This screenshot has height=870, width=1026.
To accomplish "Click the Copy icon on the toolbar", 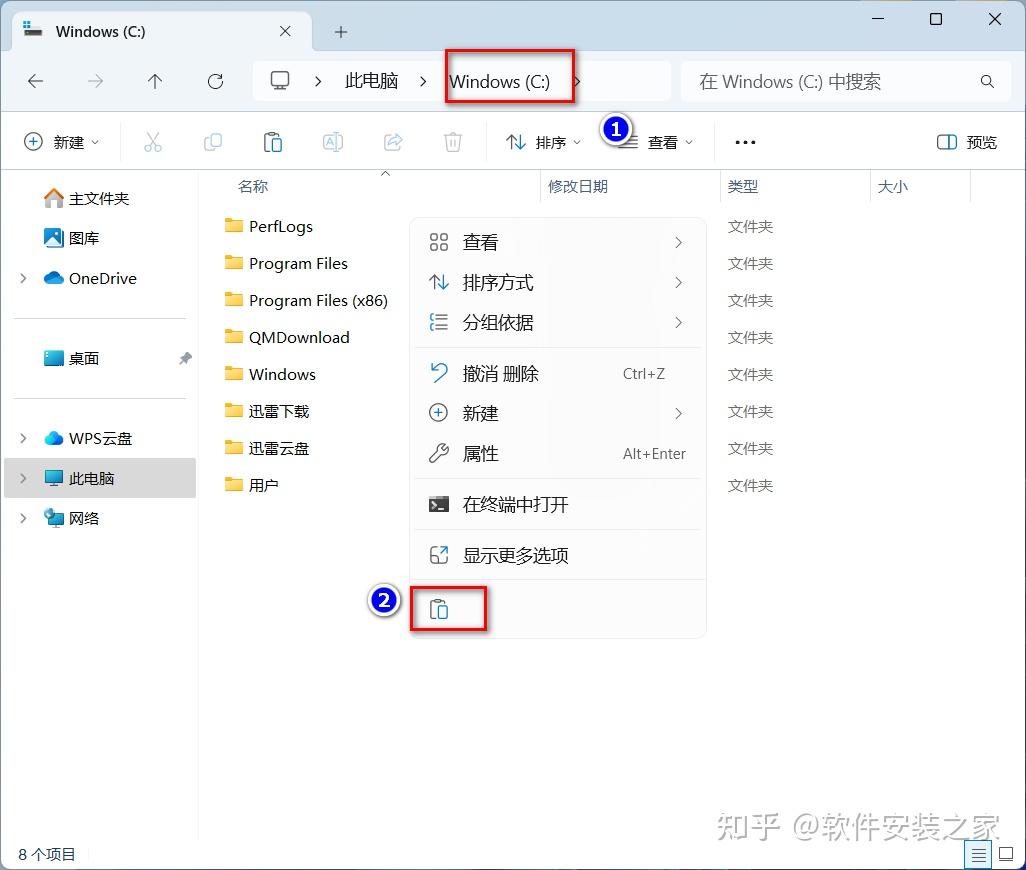I will click(x=213, y=142).
